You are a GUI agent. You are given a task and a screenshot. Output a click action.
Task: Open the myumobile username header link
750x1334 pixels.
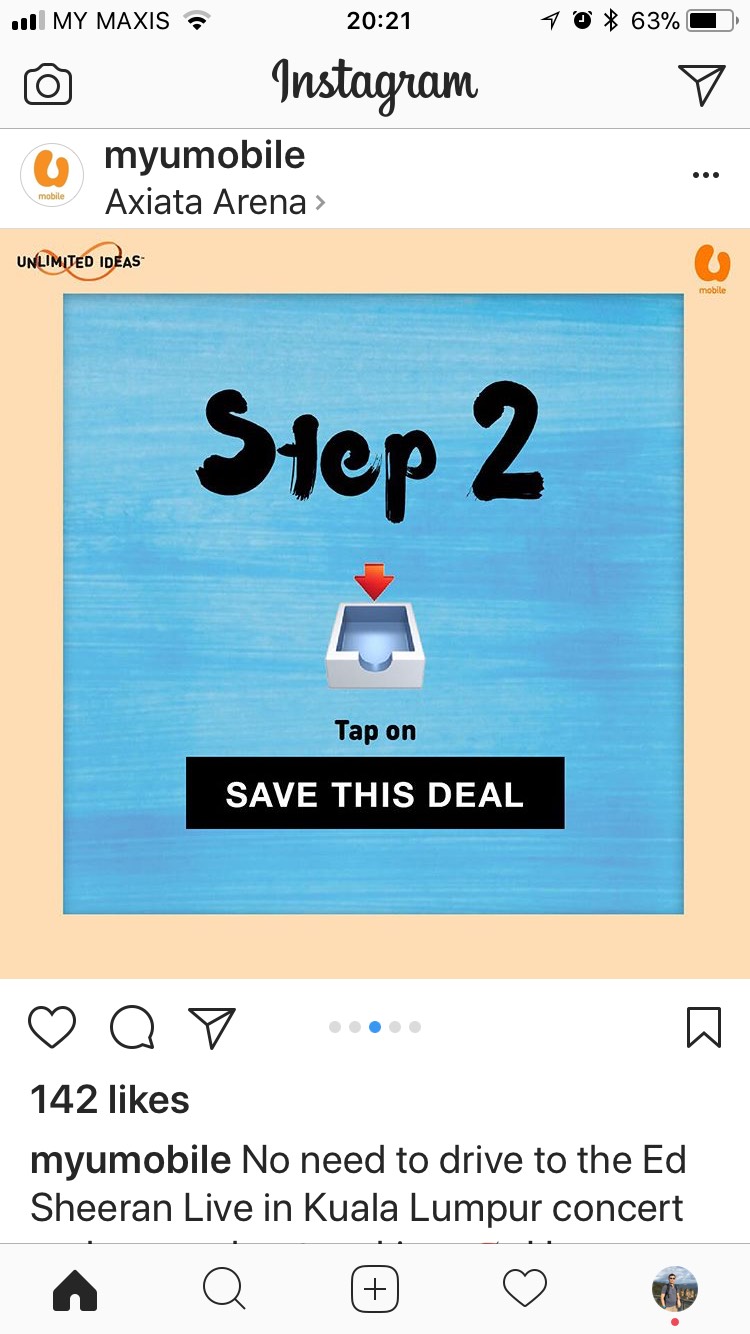click(205, 156)
